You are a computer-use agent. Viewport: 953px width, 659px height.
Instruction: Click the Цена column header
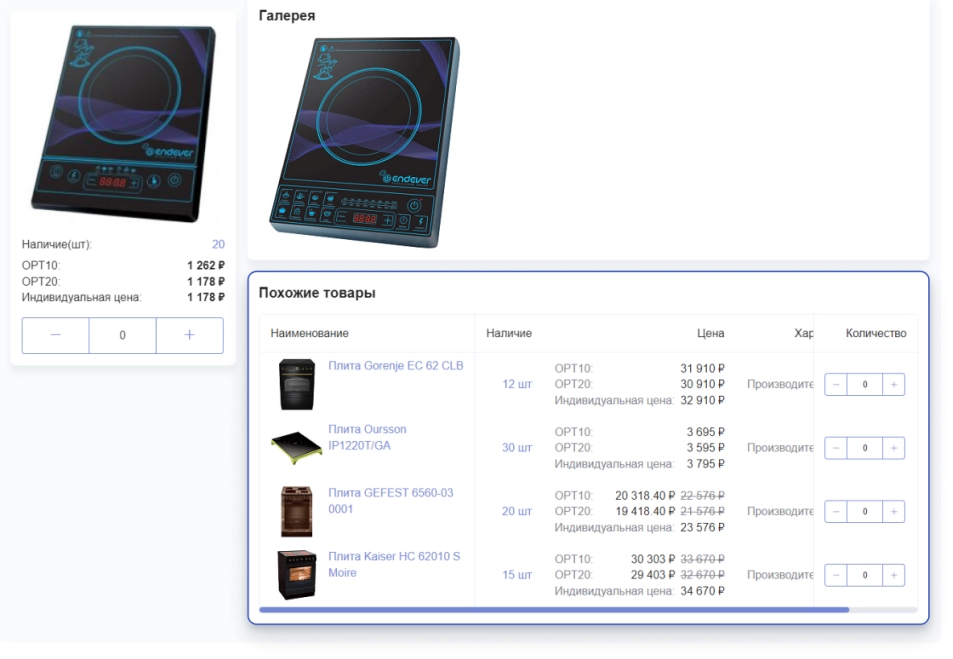[710, 333]
